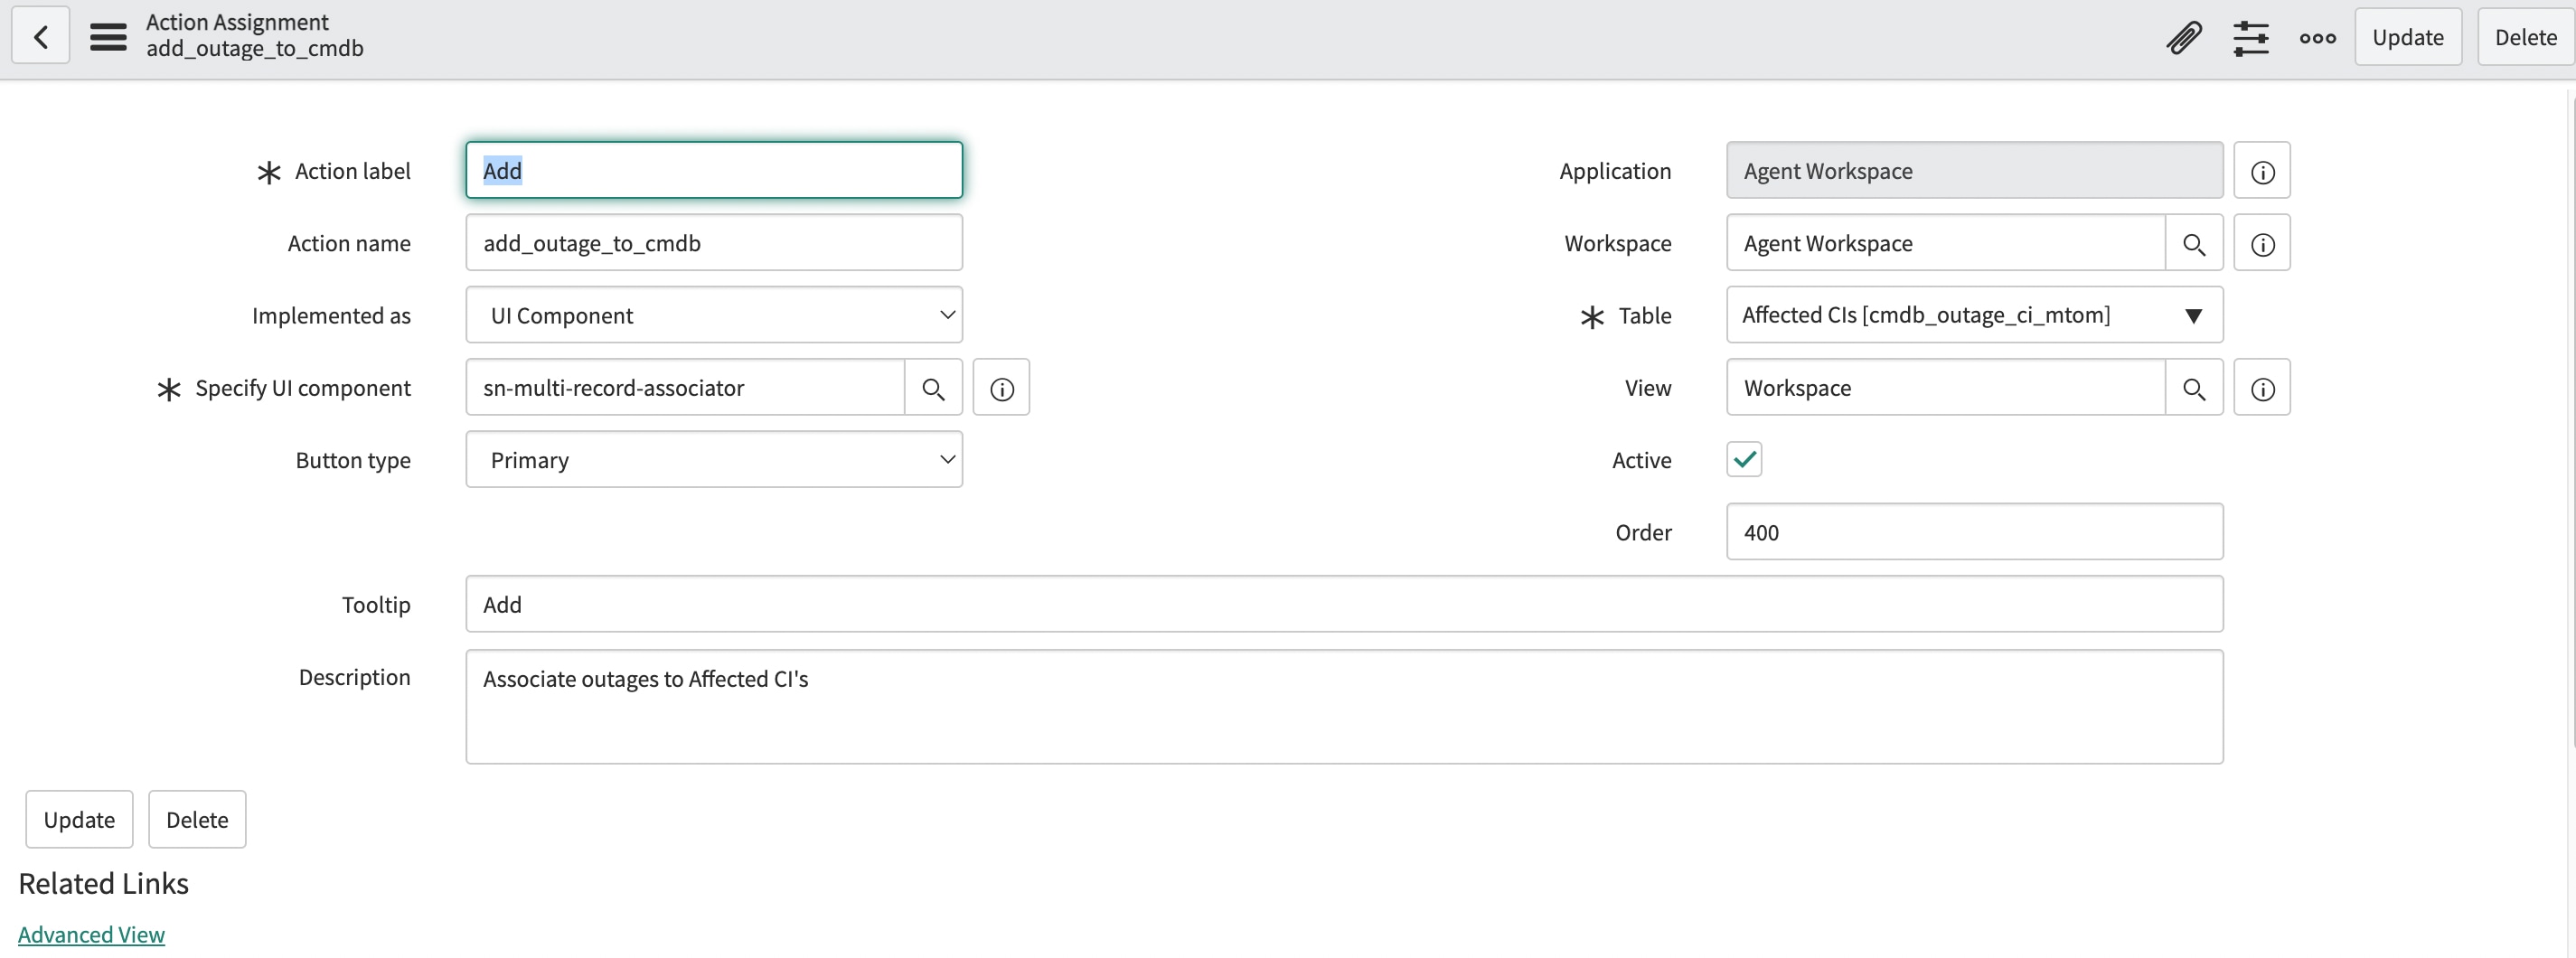Click the info icon beside Workspace field
This screenshot has height=958, width=2576.
click(2263, 242)
